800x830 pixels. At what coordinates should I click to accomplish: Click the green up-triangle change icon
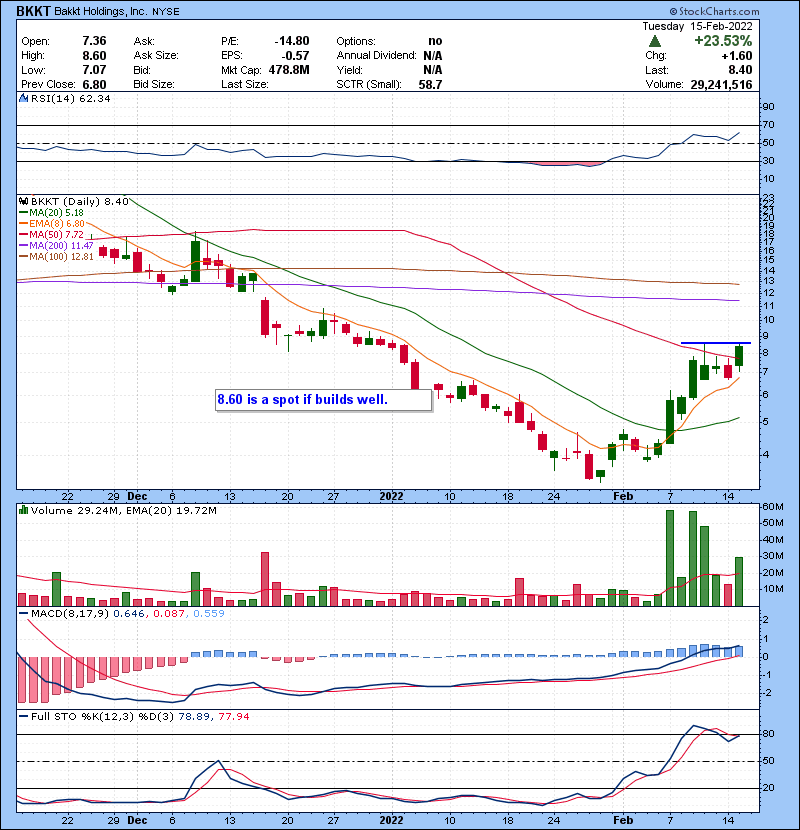click(654, 41)
